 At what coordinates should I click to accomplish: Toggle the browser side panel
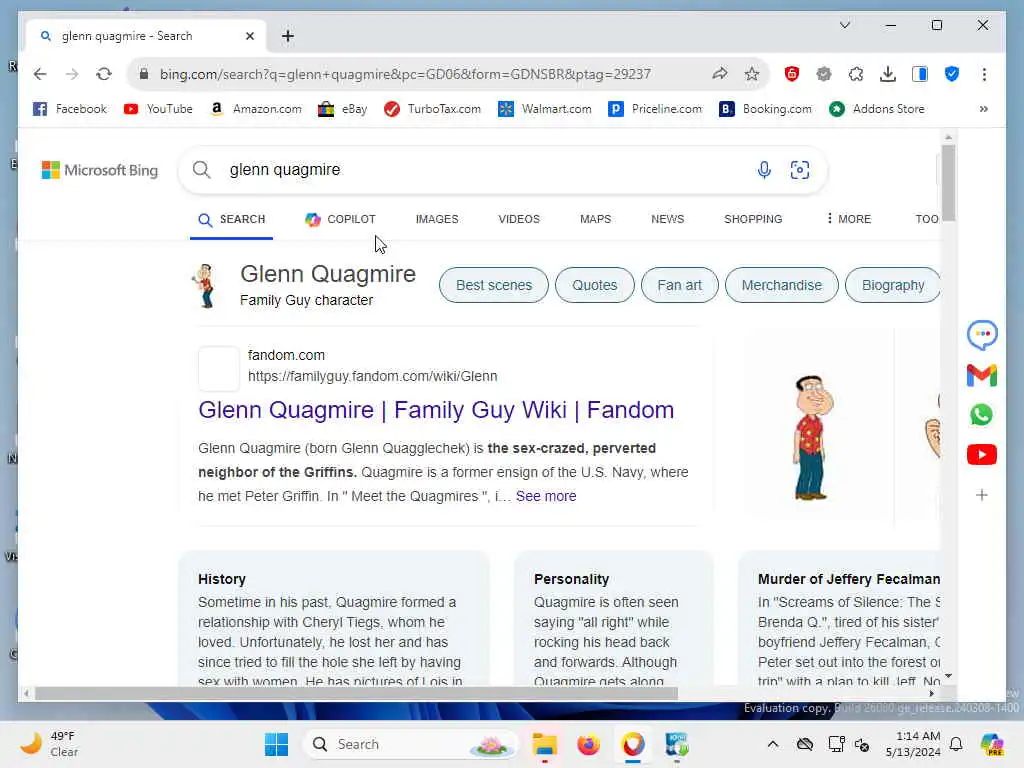click(920, 74)
